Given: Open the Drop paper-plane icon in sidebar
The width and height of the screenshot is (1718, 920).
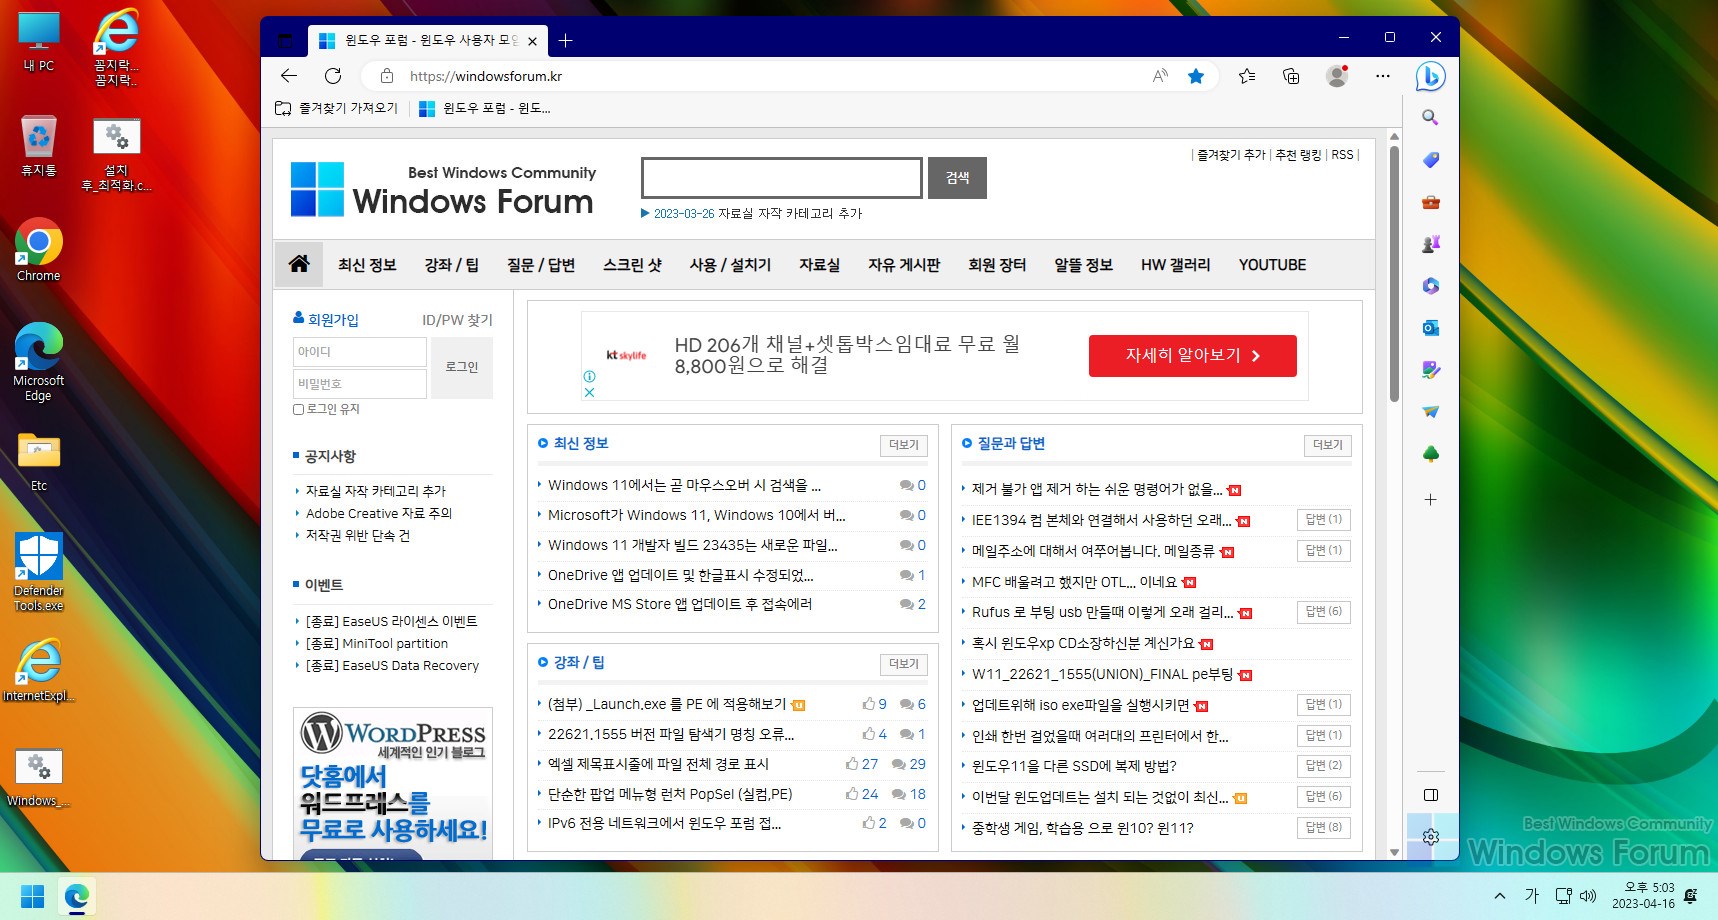Looking at the screenshot, I should (1431, 412).
